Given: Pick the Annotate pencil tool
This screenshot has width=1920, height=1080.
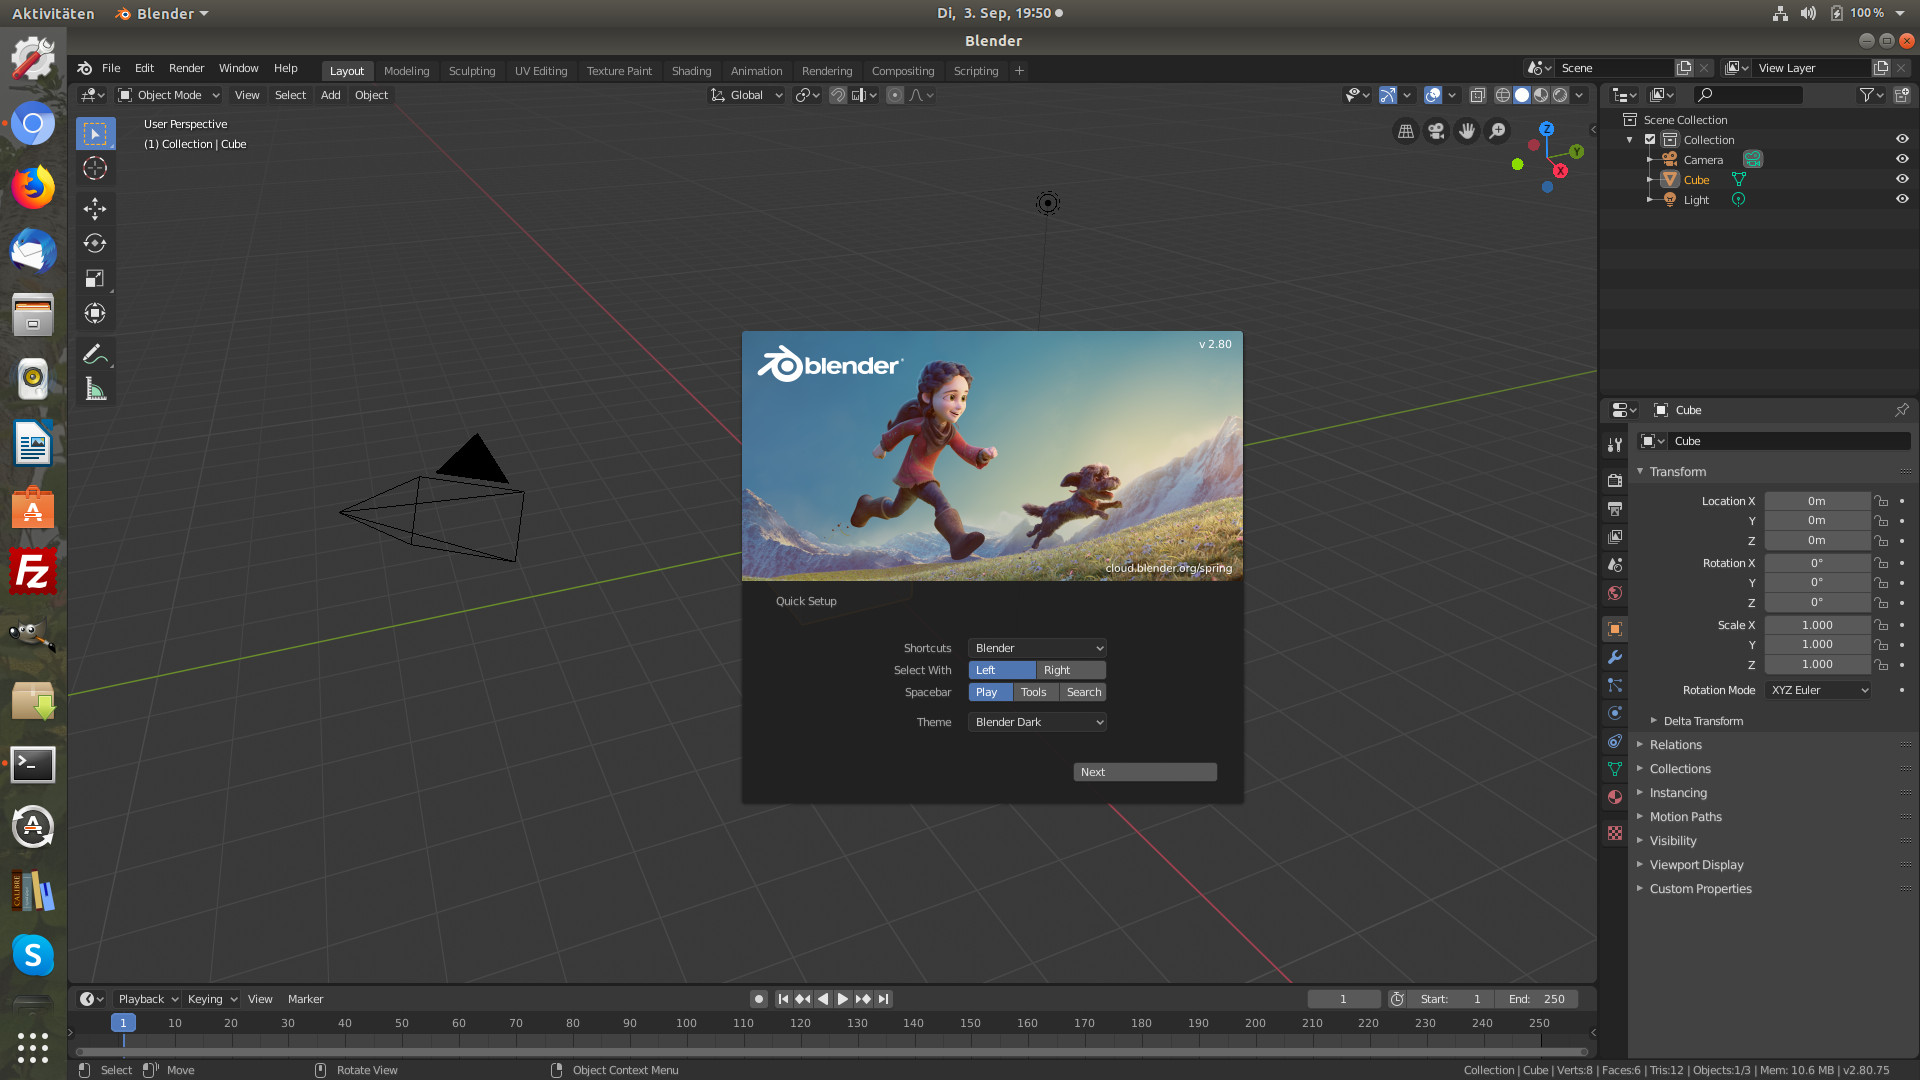Looking at the screenshot, I should pyautogui.click(x=95, y=354).
